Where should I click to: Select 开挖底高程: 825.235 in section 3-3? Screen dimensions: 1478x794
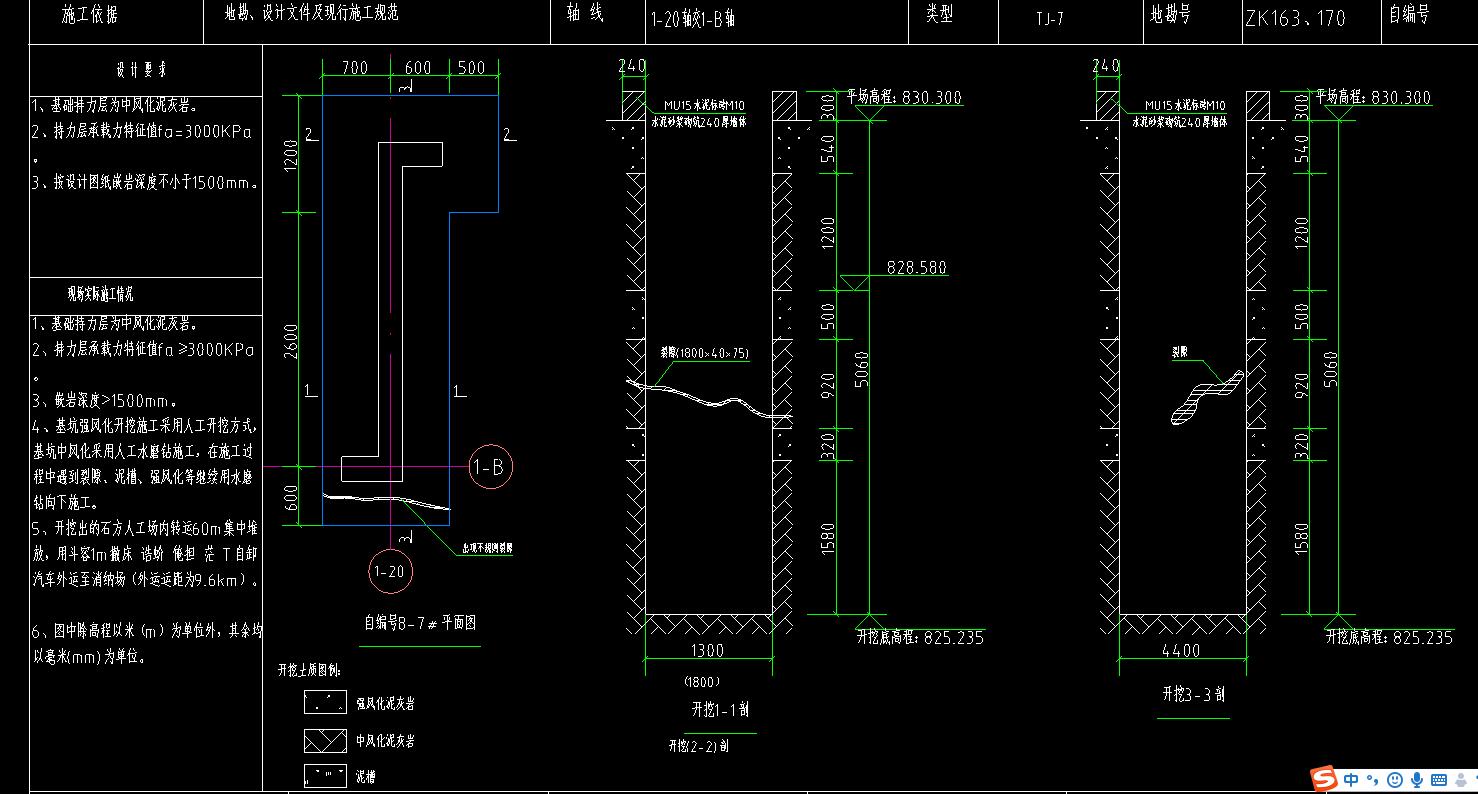[x=1389, y=637]
